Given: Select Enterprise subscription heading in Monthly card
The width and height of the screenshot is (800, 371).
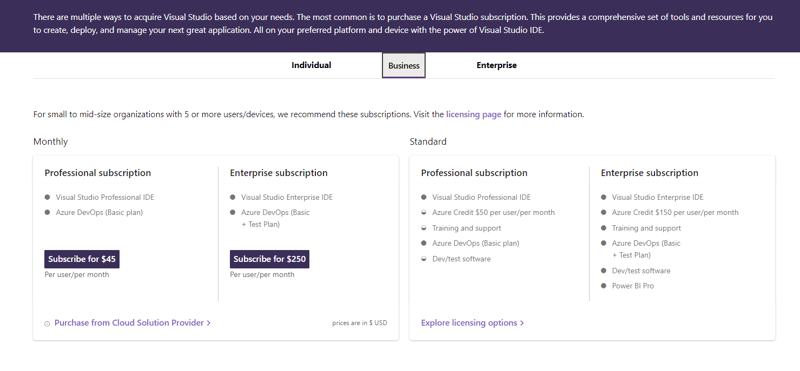Looking at the screenshot, I should coord(279,173).
